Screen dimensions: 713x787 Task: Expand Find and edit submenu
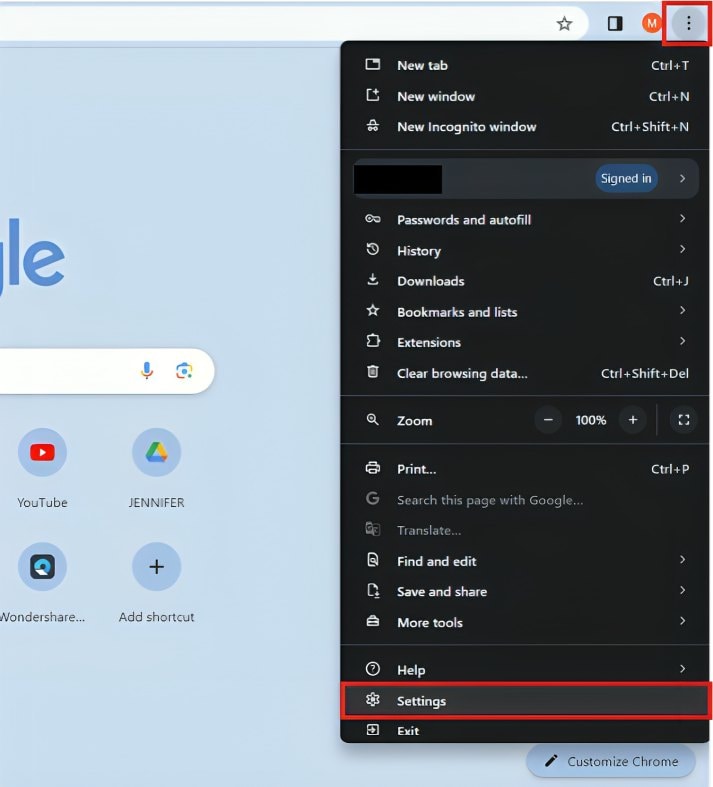point(682,559)
